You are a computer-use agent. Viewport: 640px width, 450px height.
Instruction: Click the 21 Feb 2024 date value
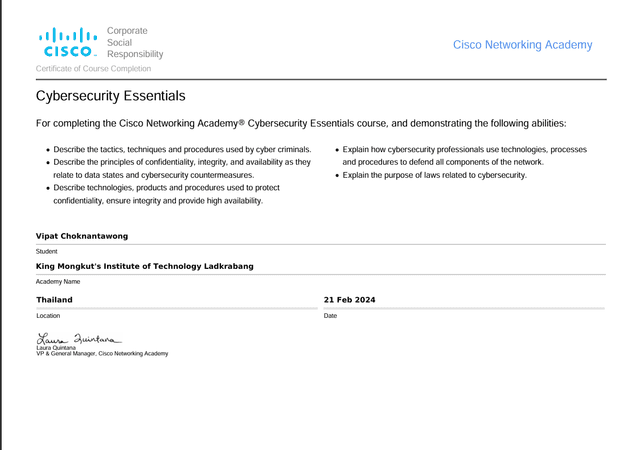click(x=350, y=299)
